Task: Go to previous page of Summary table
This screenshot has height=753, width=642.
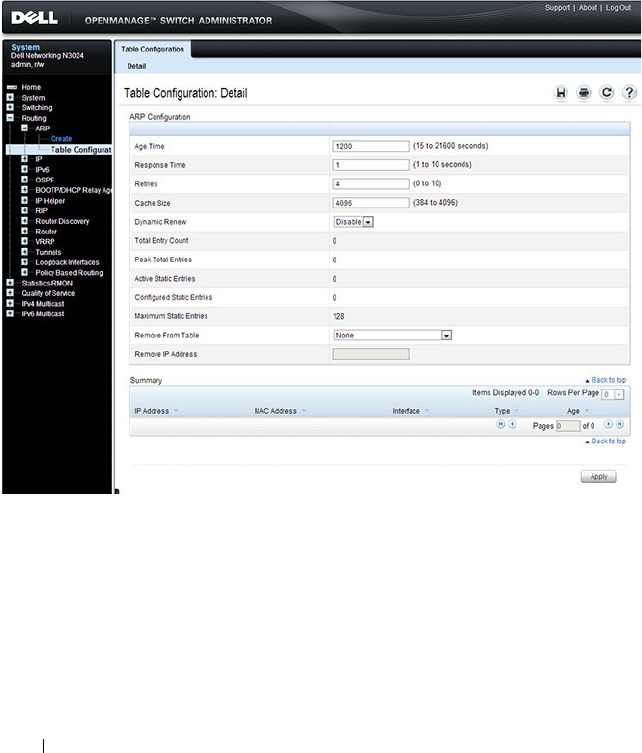Action: 512,424
